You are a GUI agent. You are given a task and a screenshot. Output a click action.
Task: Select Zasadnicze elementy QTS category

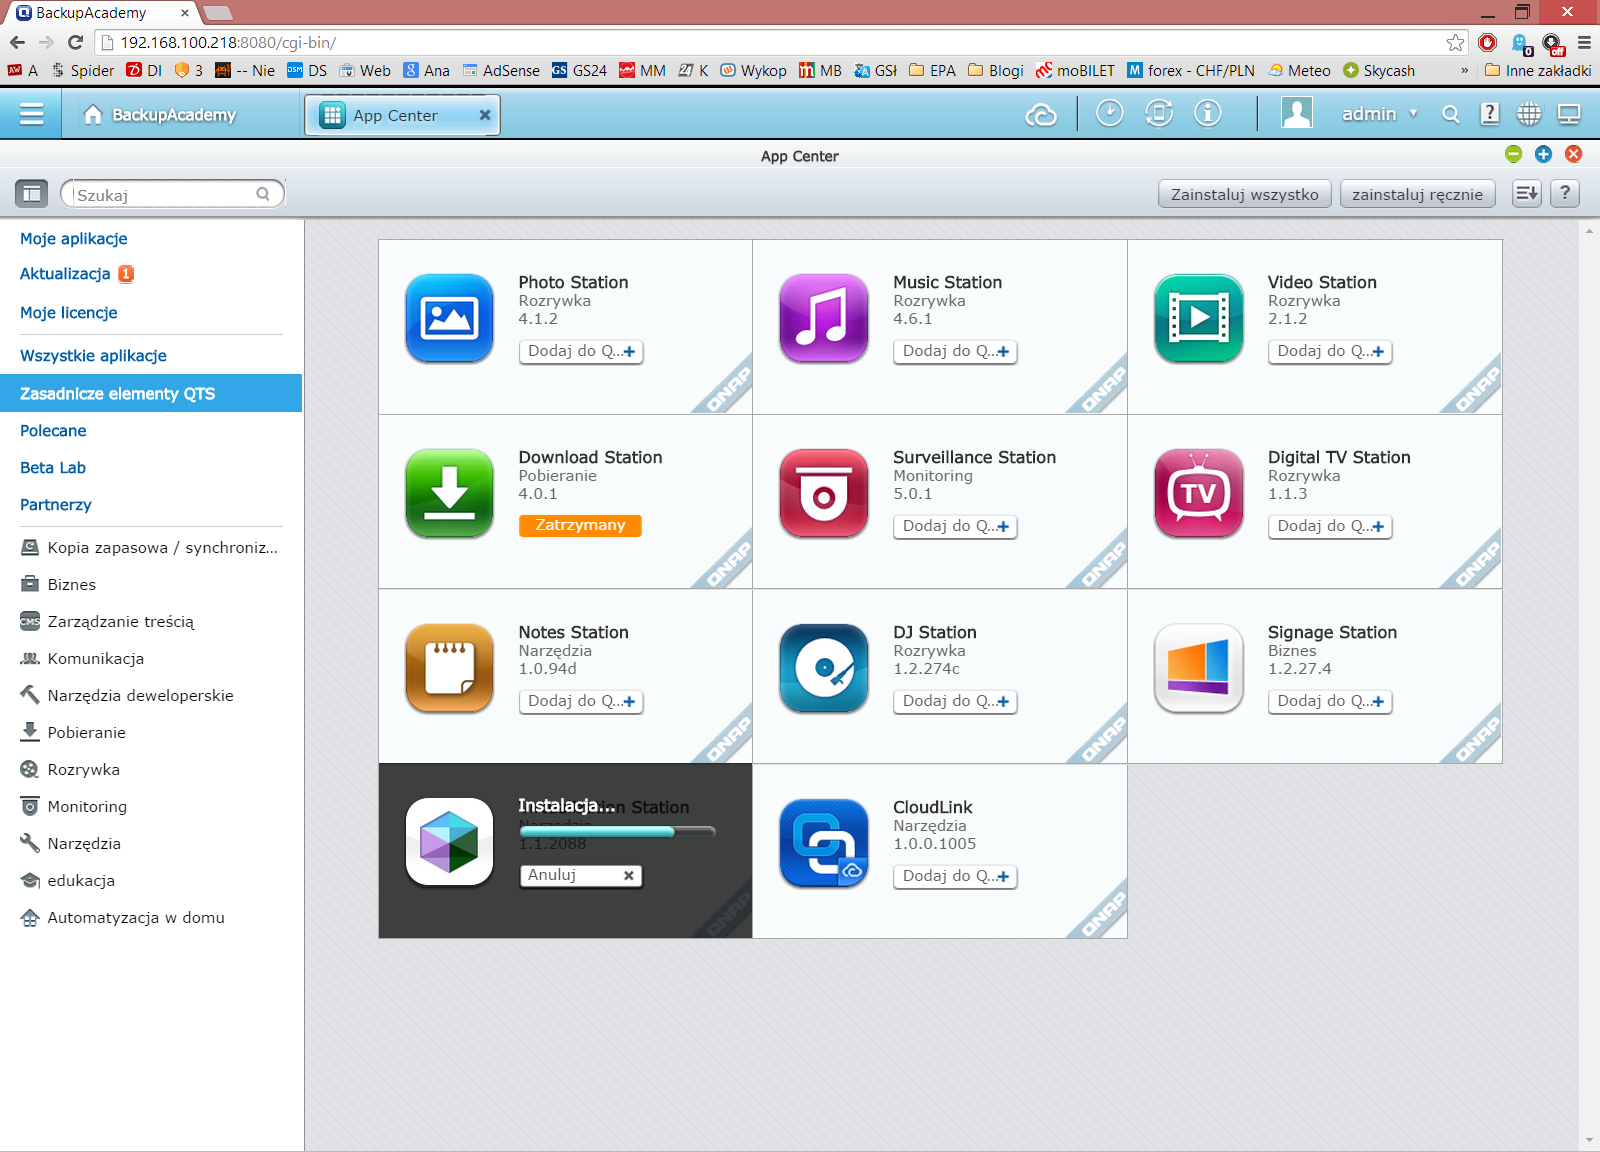click(x=151, y=393)
